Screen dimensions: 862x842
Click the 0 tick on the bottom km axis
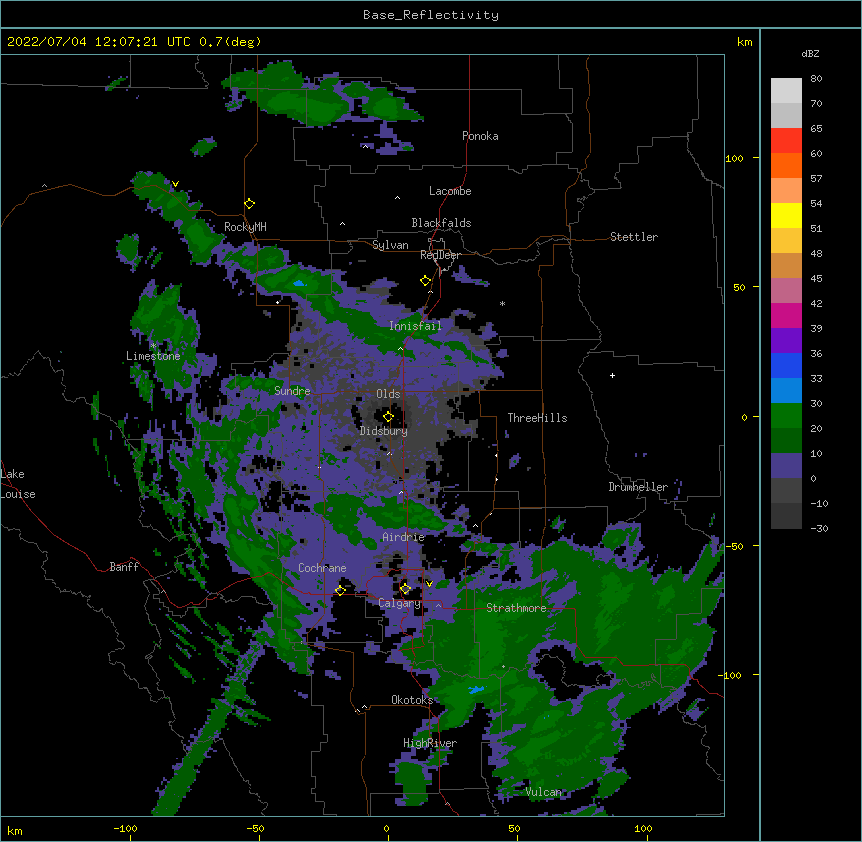[386, 828]
